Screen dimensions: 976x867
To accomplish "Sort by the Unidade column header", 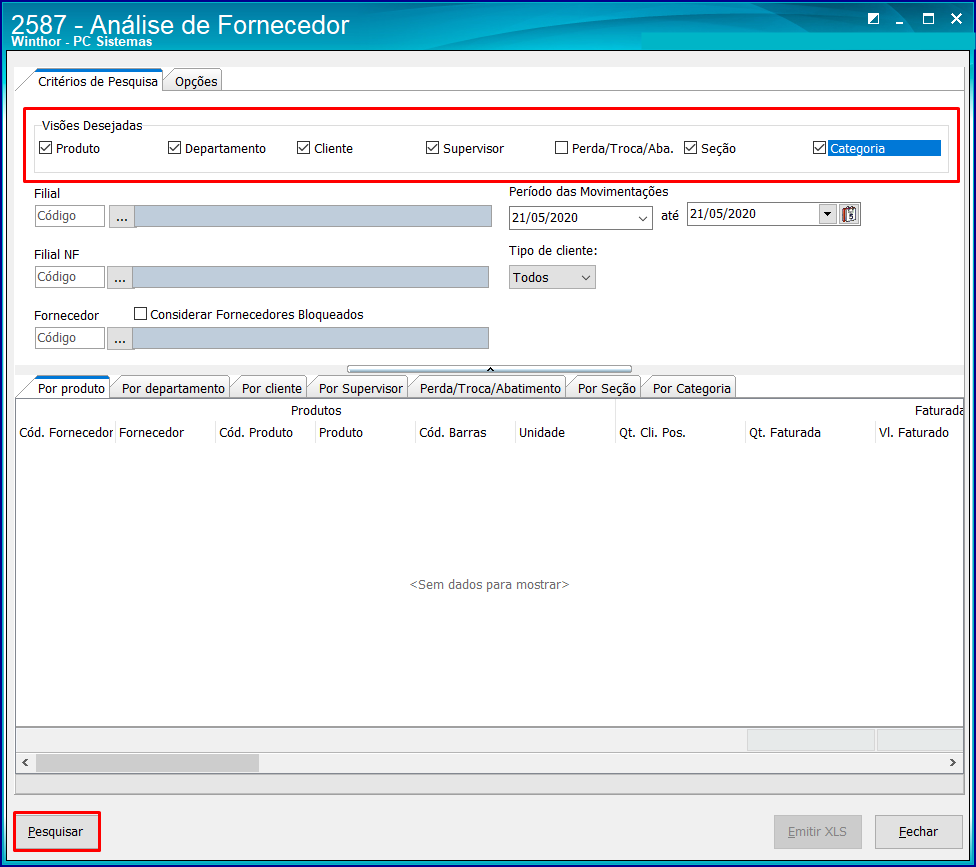I will pos(565,433).
